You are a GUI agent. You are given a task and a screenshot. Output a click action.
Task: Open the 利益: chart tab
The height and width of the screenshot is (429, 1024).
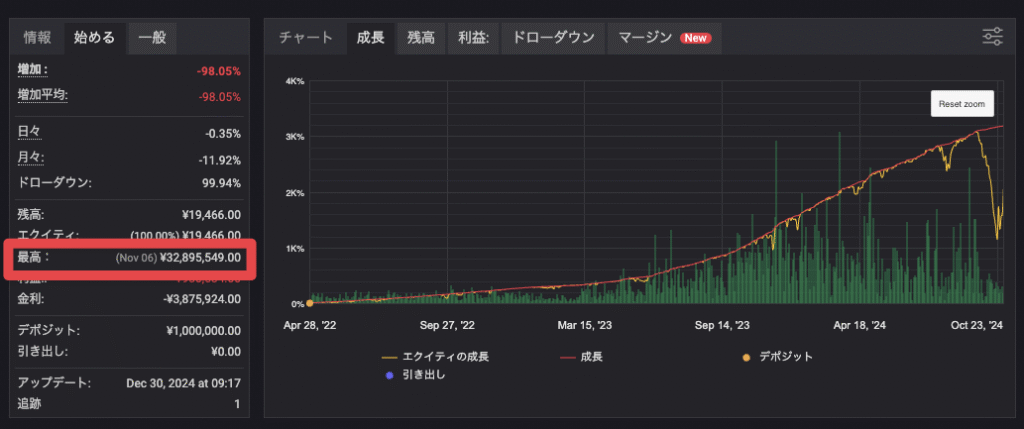[x=474, y=38]
